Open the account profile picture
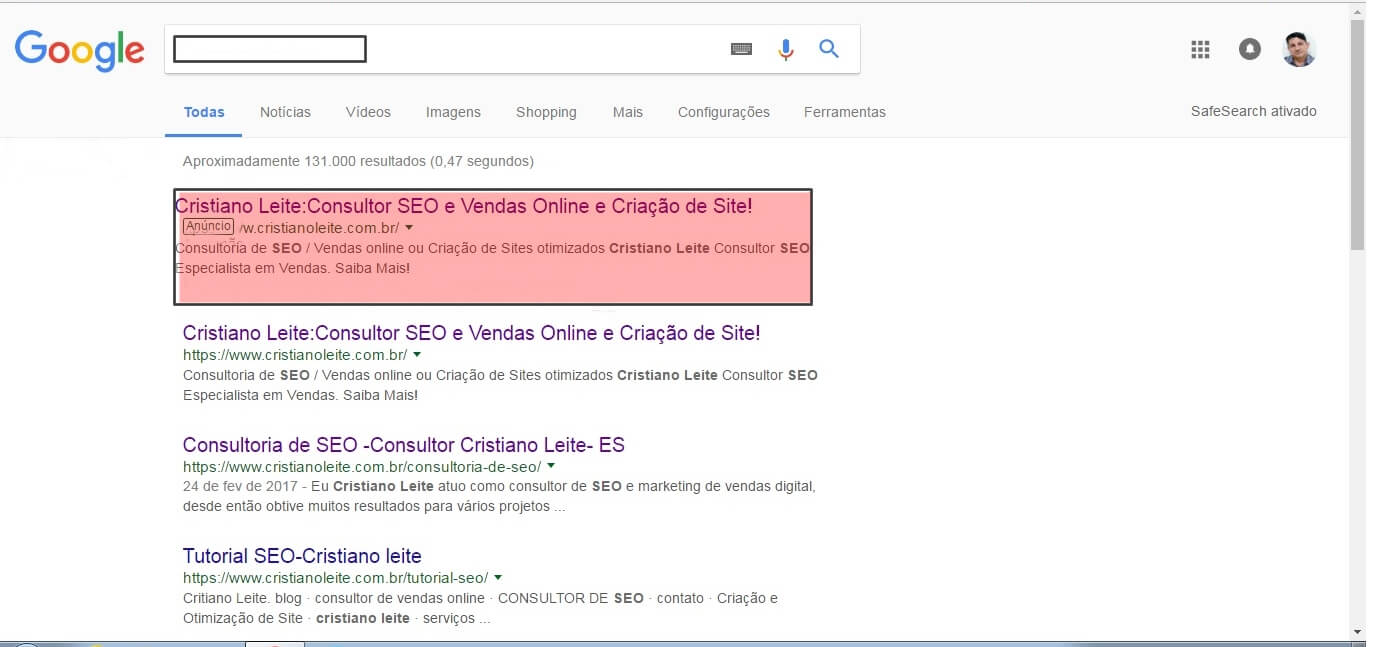The width and height of the screenshot is (1374, 647). coord(1299,49)
